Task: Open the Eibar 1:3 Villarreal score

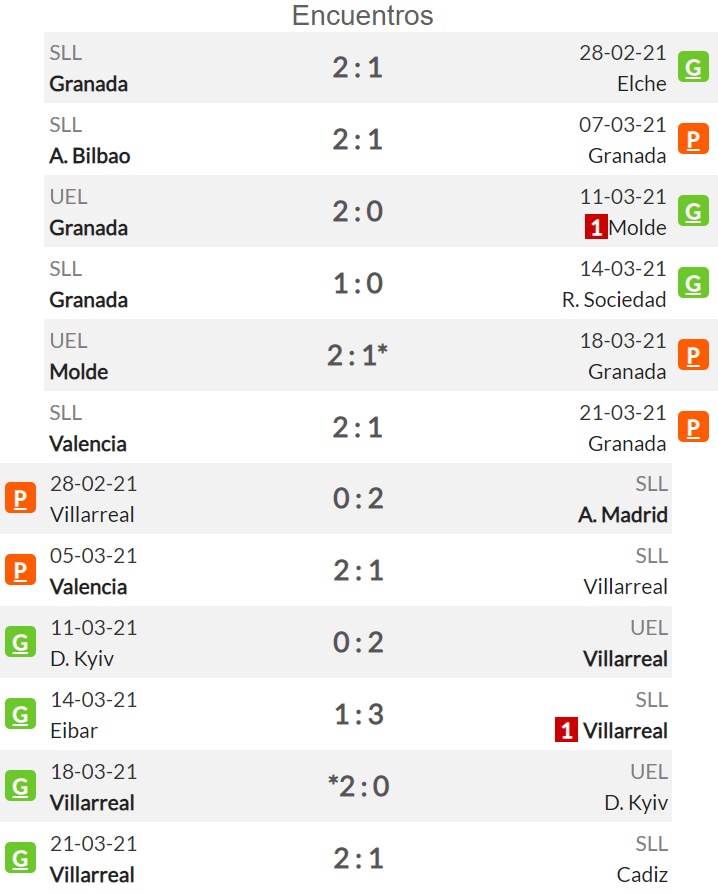Action: (359, 714)
